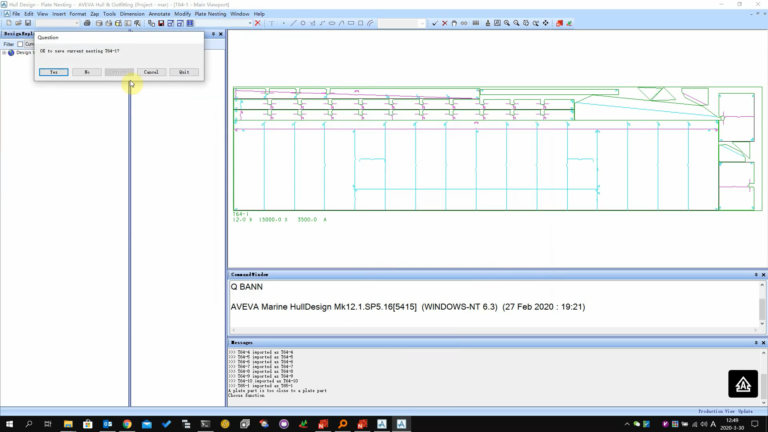Click the red save-nesting disk icon
The height and width of the screenshot is (432, 768).
pyautogui.click(x=161, y=23)
